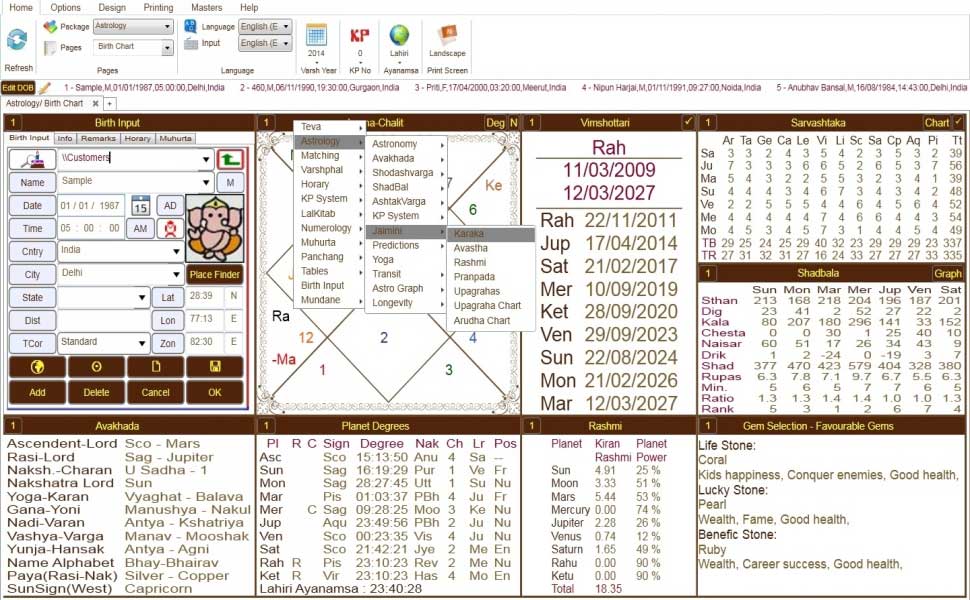Screen dimensions: 970x600
Task: Click the new document icon above Cancel
Action: 155,367
